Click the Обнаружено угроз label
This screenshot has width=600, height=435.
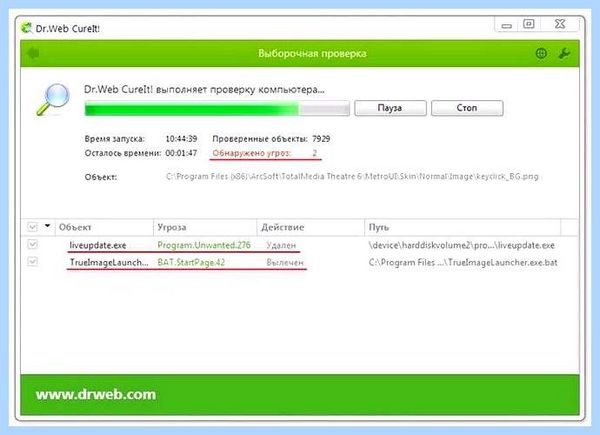coord(252,153)
